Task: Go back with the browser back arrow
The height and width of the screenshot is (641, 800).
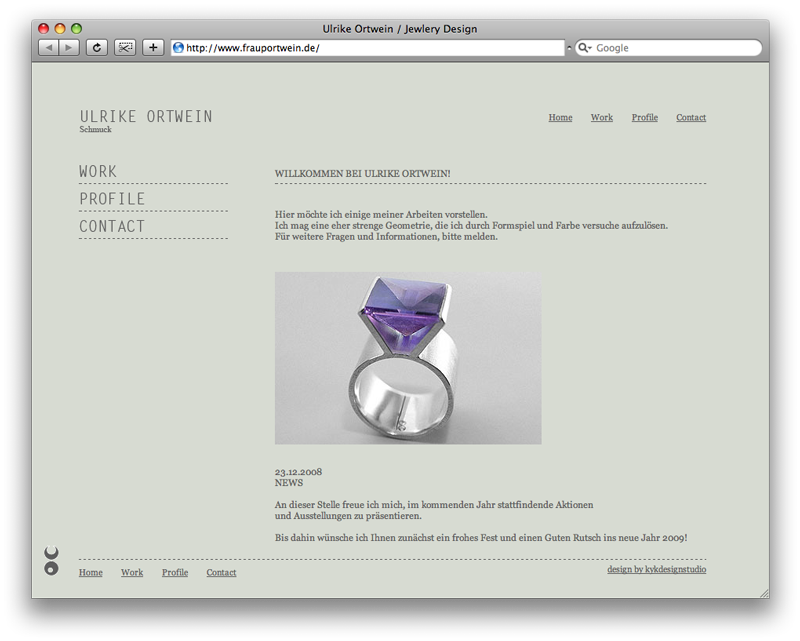Action: [x=49, y=47]
